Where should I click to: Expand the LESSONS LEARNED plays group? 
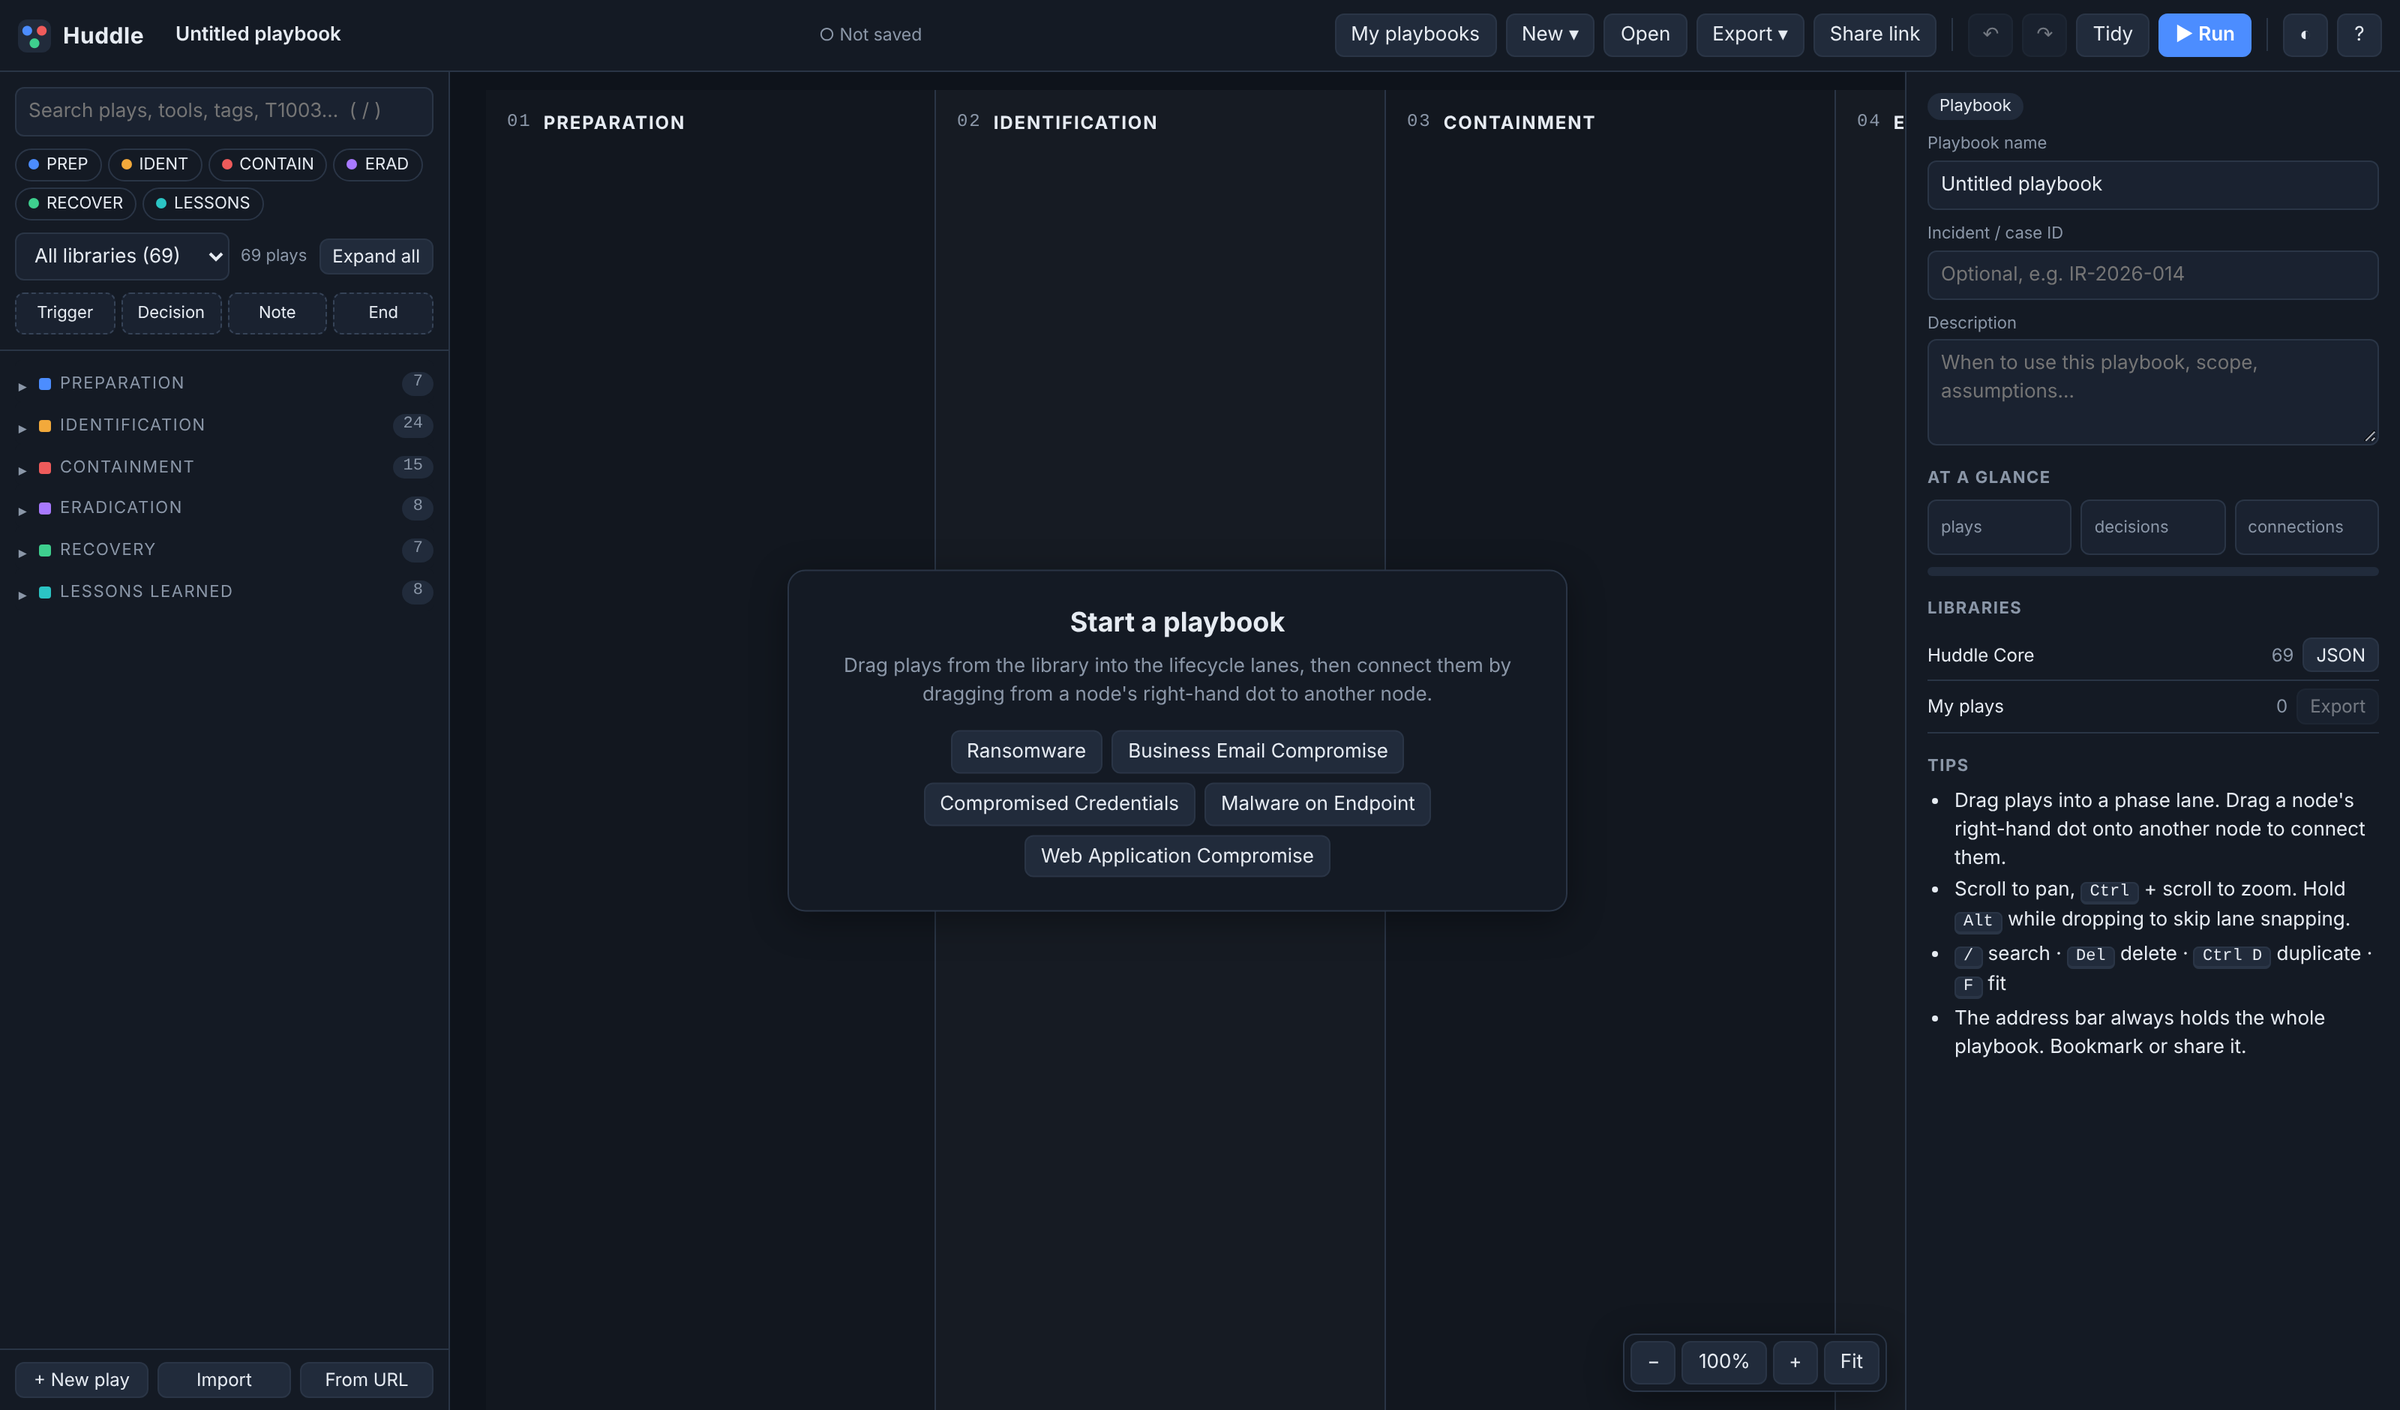[224, 592]
